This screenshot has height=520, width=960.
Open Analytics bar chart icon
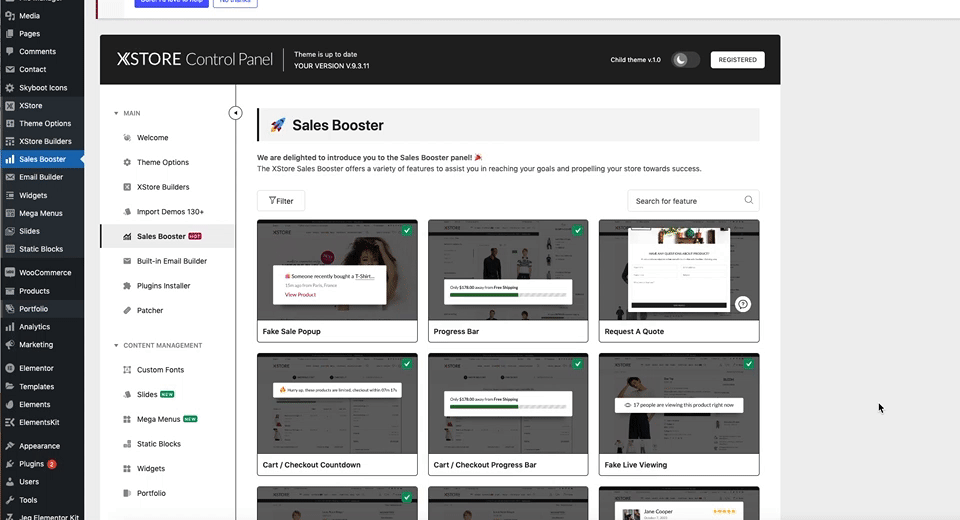pos(10,326)
